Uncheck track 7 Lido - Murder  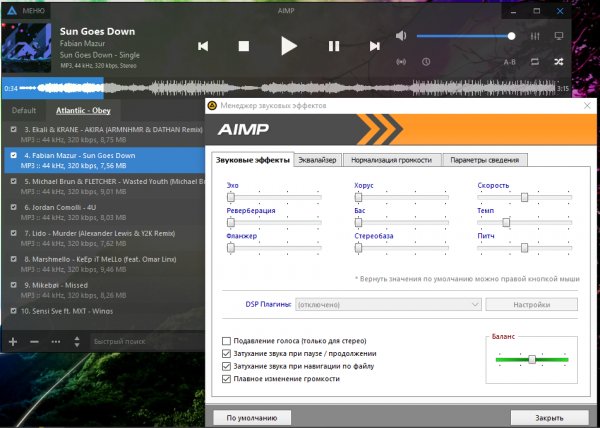14,233
